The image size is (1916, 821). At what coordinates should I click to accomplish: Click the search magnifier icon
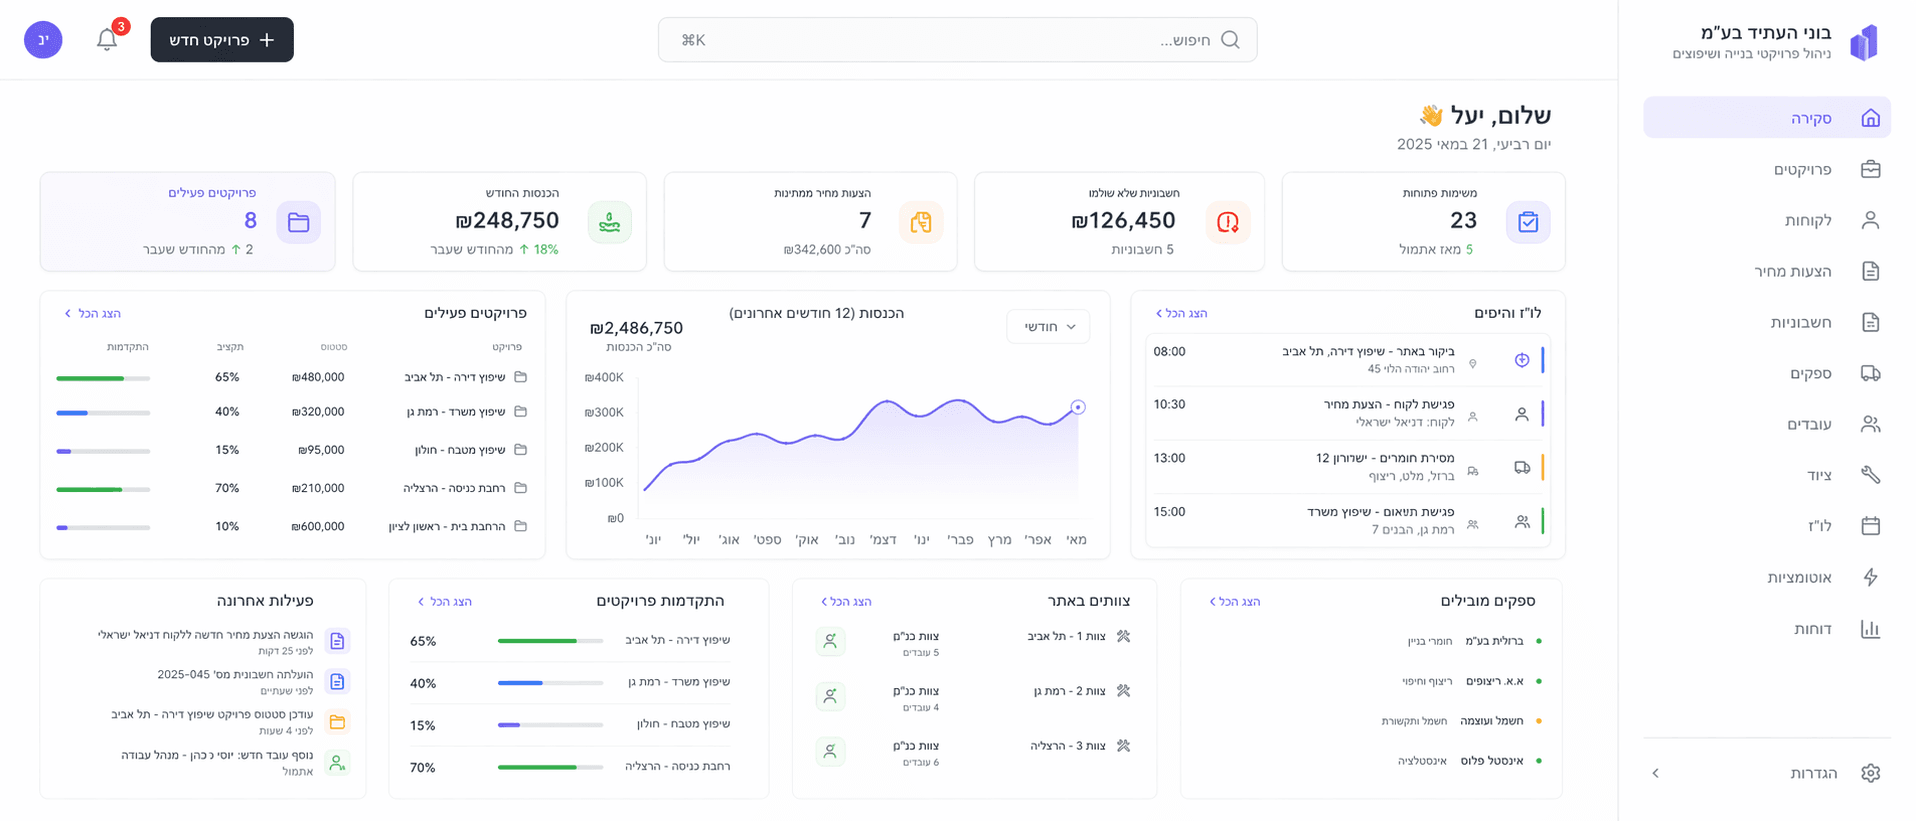click(1231, 40)
